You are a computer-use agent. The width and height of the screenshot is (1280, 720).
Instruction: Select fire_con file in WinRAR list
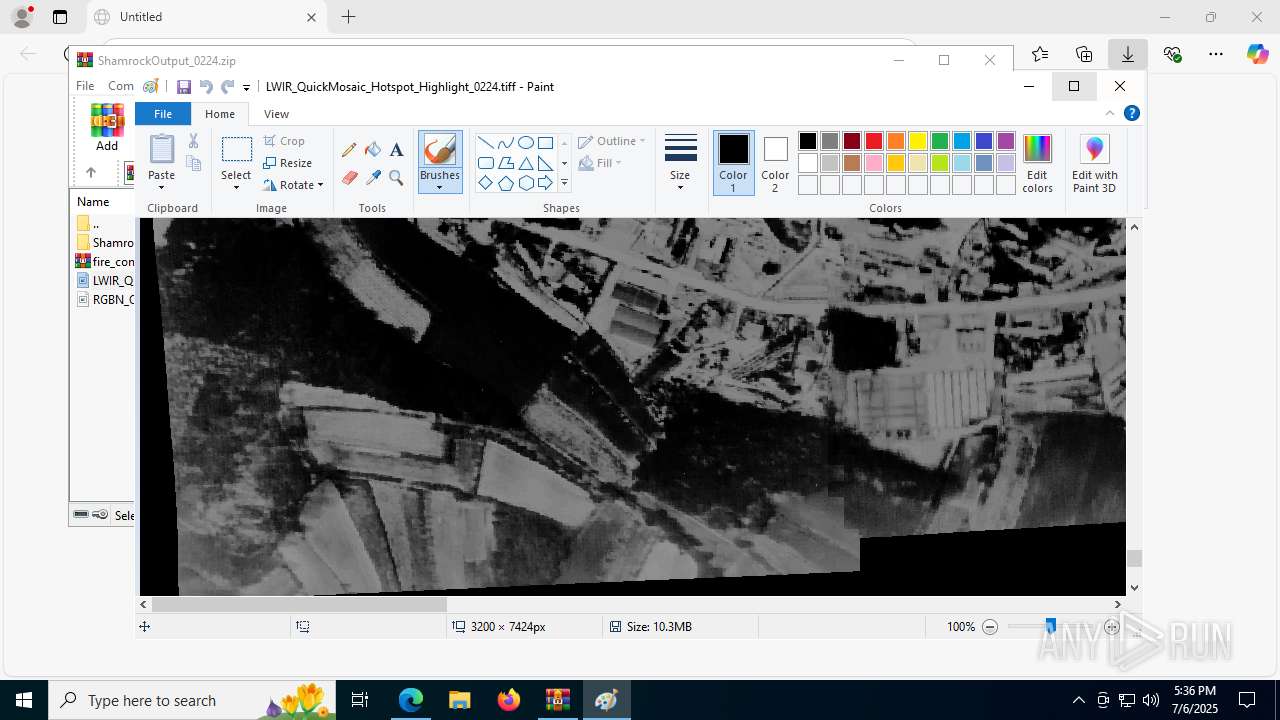(x=105, y=261)
